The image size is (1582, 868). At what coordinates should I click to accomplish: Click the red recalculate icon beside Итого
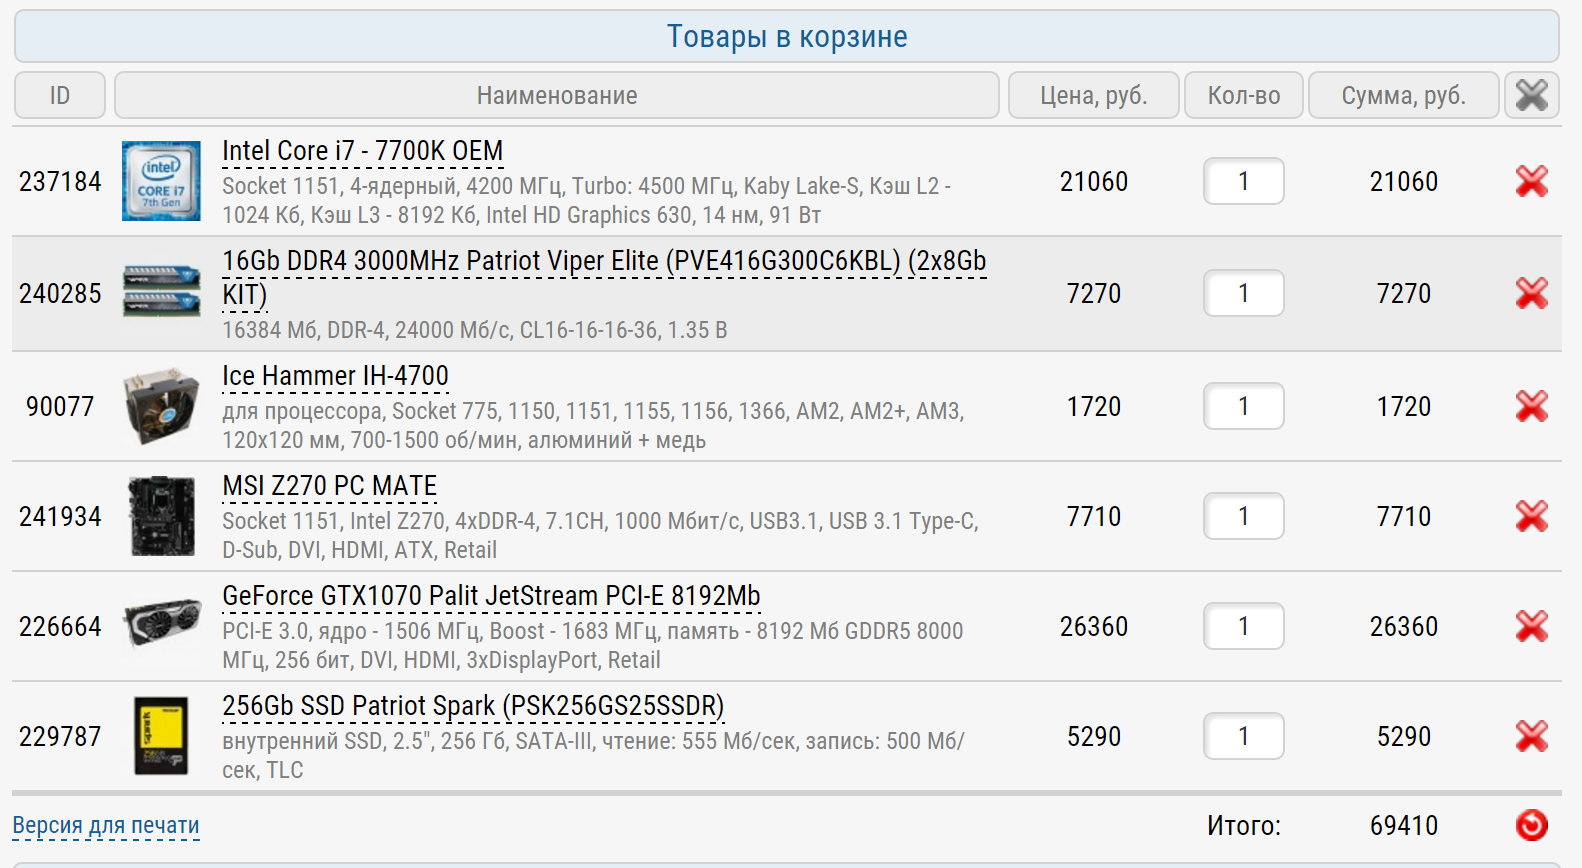tap(1531, 825)
